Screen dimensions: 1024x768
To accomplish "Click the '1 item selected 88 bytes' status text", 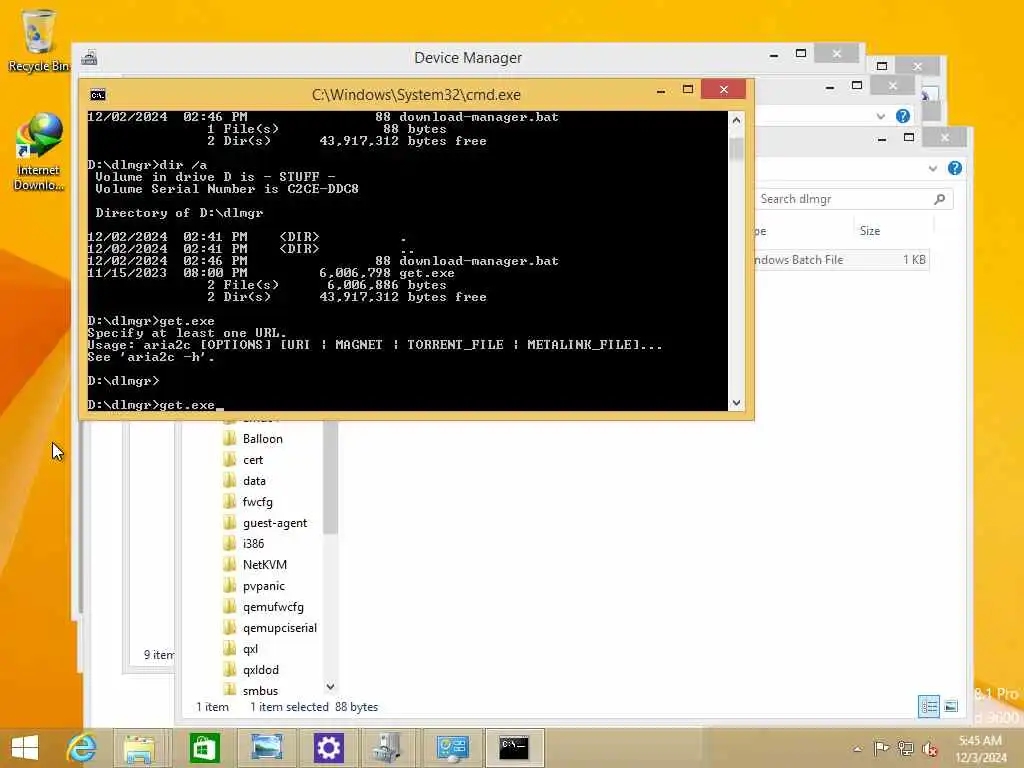I will click(314, 707).
